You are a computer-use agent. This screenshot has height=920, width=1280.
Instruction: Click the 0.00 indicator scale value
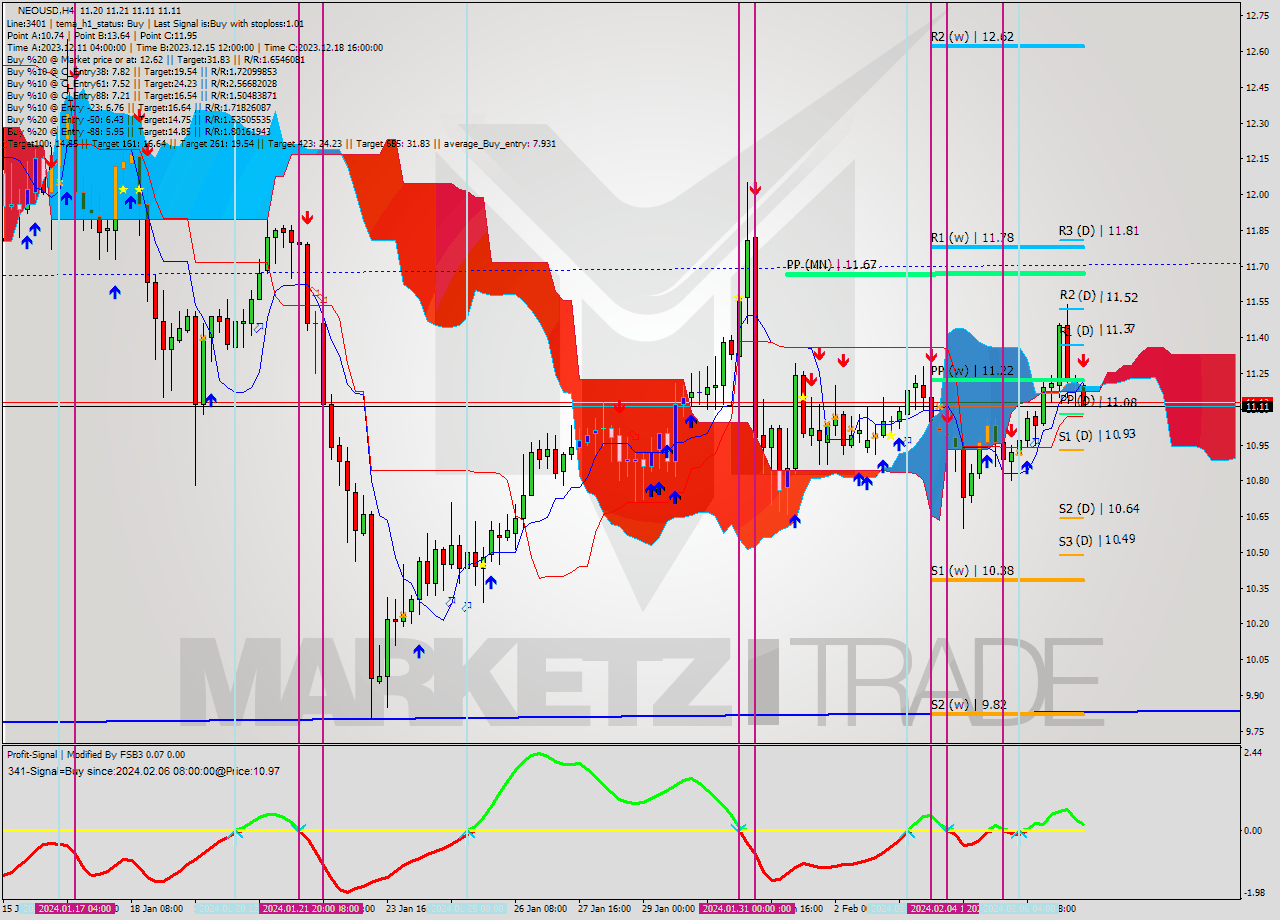click(x=1254, y=830)
